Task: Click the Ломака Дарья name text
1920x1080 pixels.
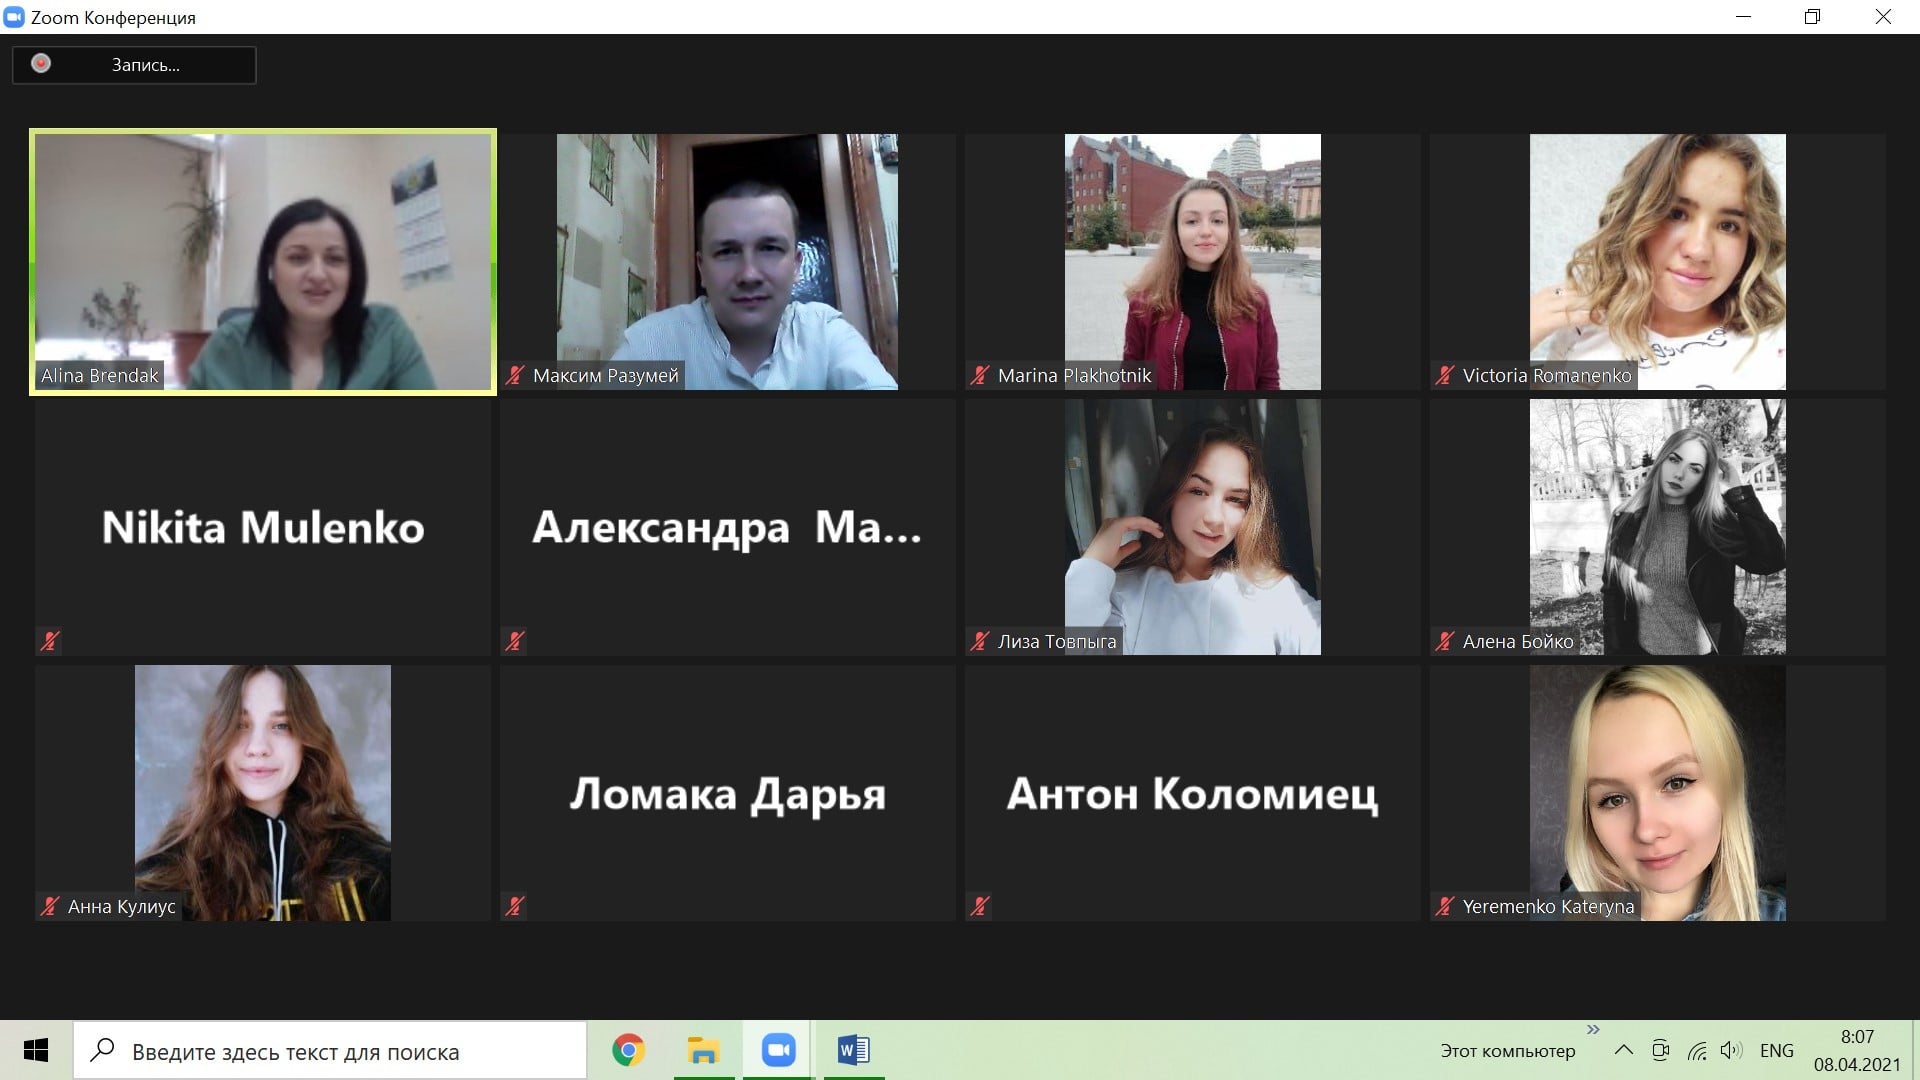Action: (x=728, y=795)
